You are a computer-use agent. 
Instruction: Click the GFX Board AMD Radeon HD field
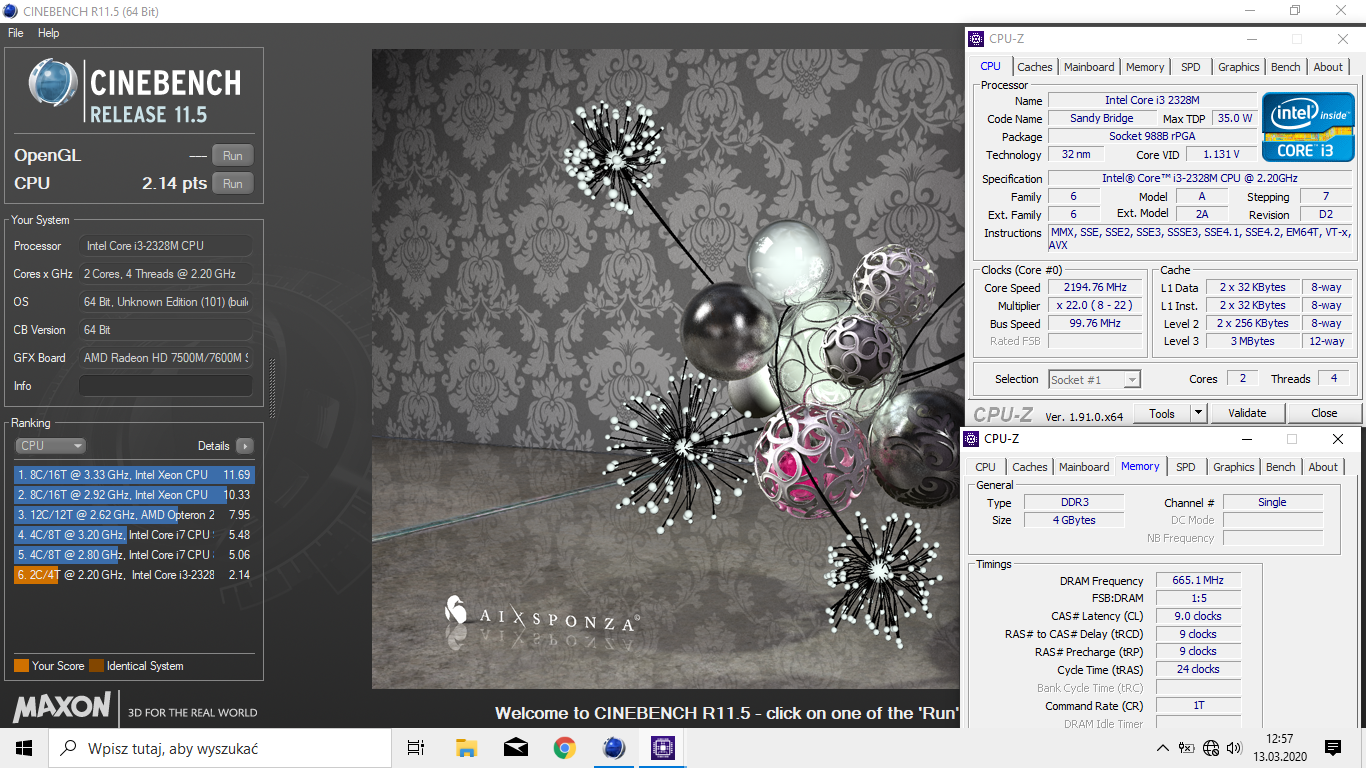tap(166, 357)
